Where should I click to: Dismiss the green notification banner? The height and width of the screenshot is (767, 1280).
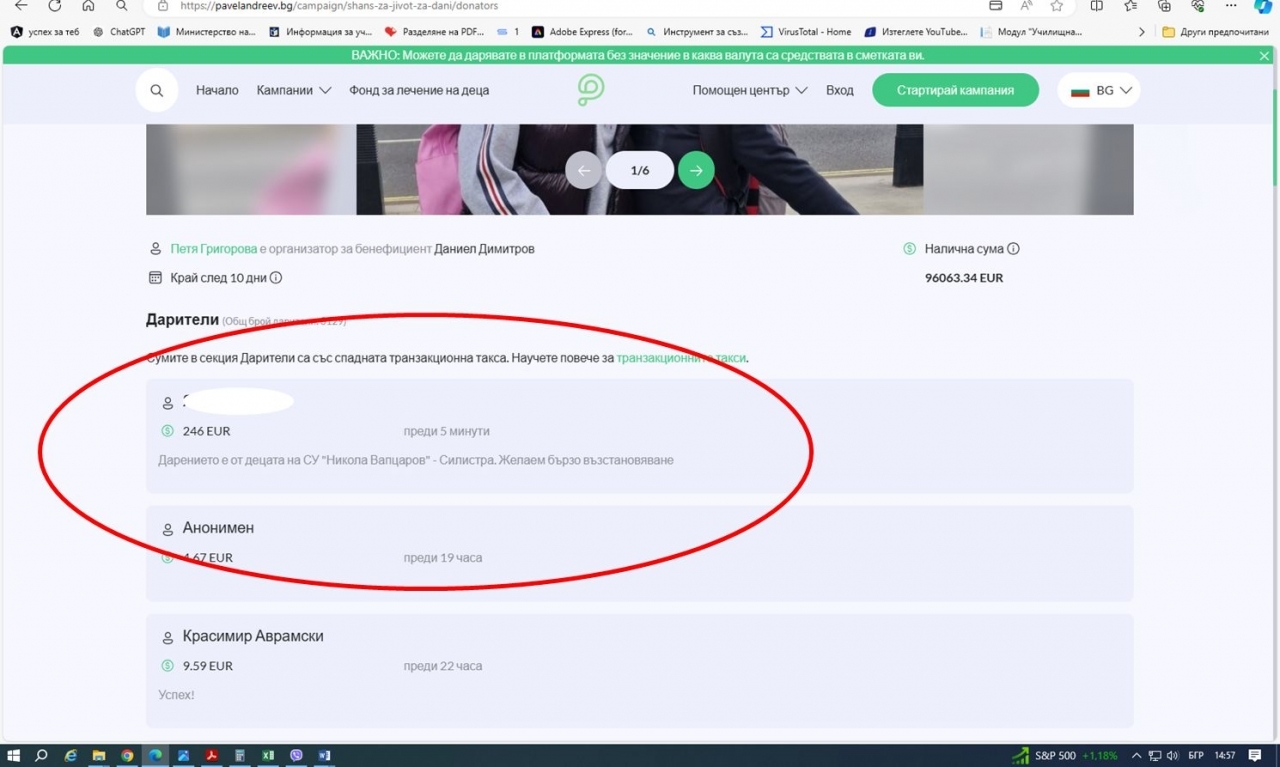(x=1264, y=56)
